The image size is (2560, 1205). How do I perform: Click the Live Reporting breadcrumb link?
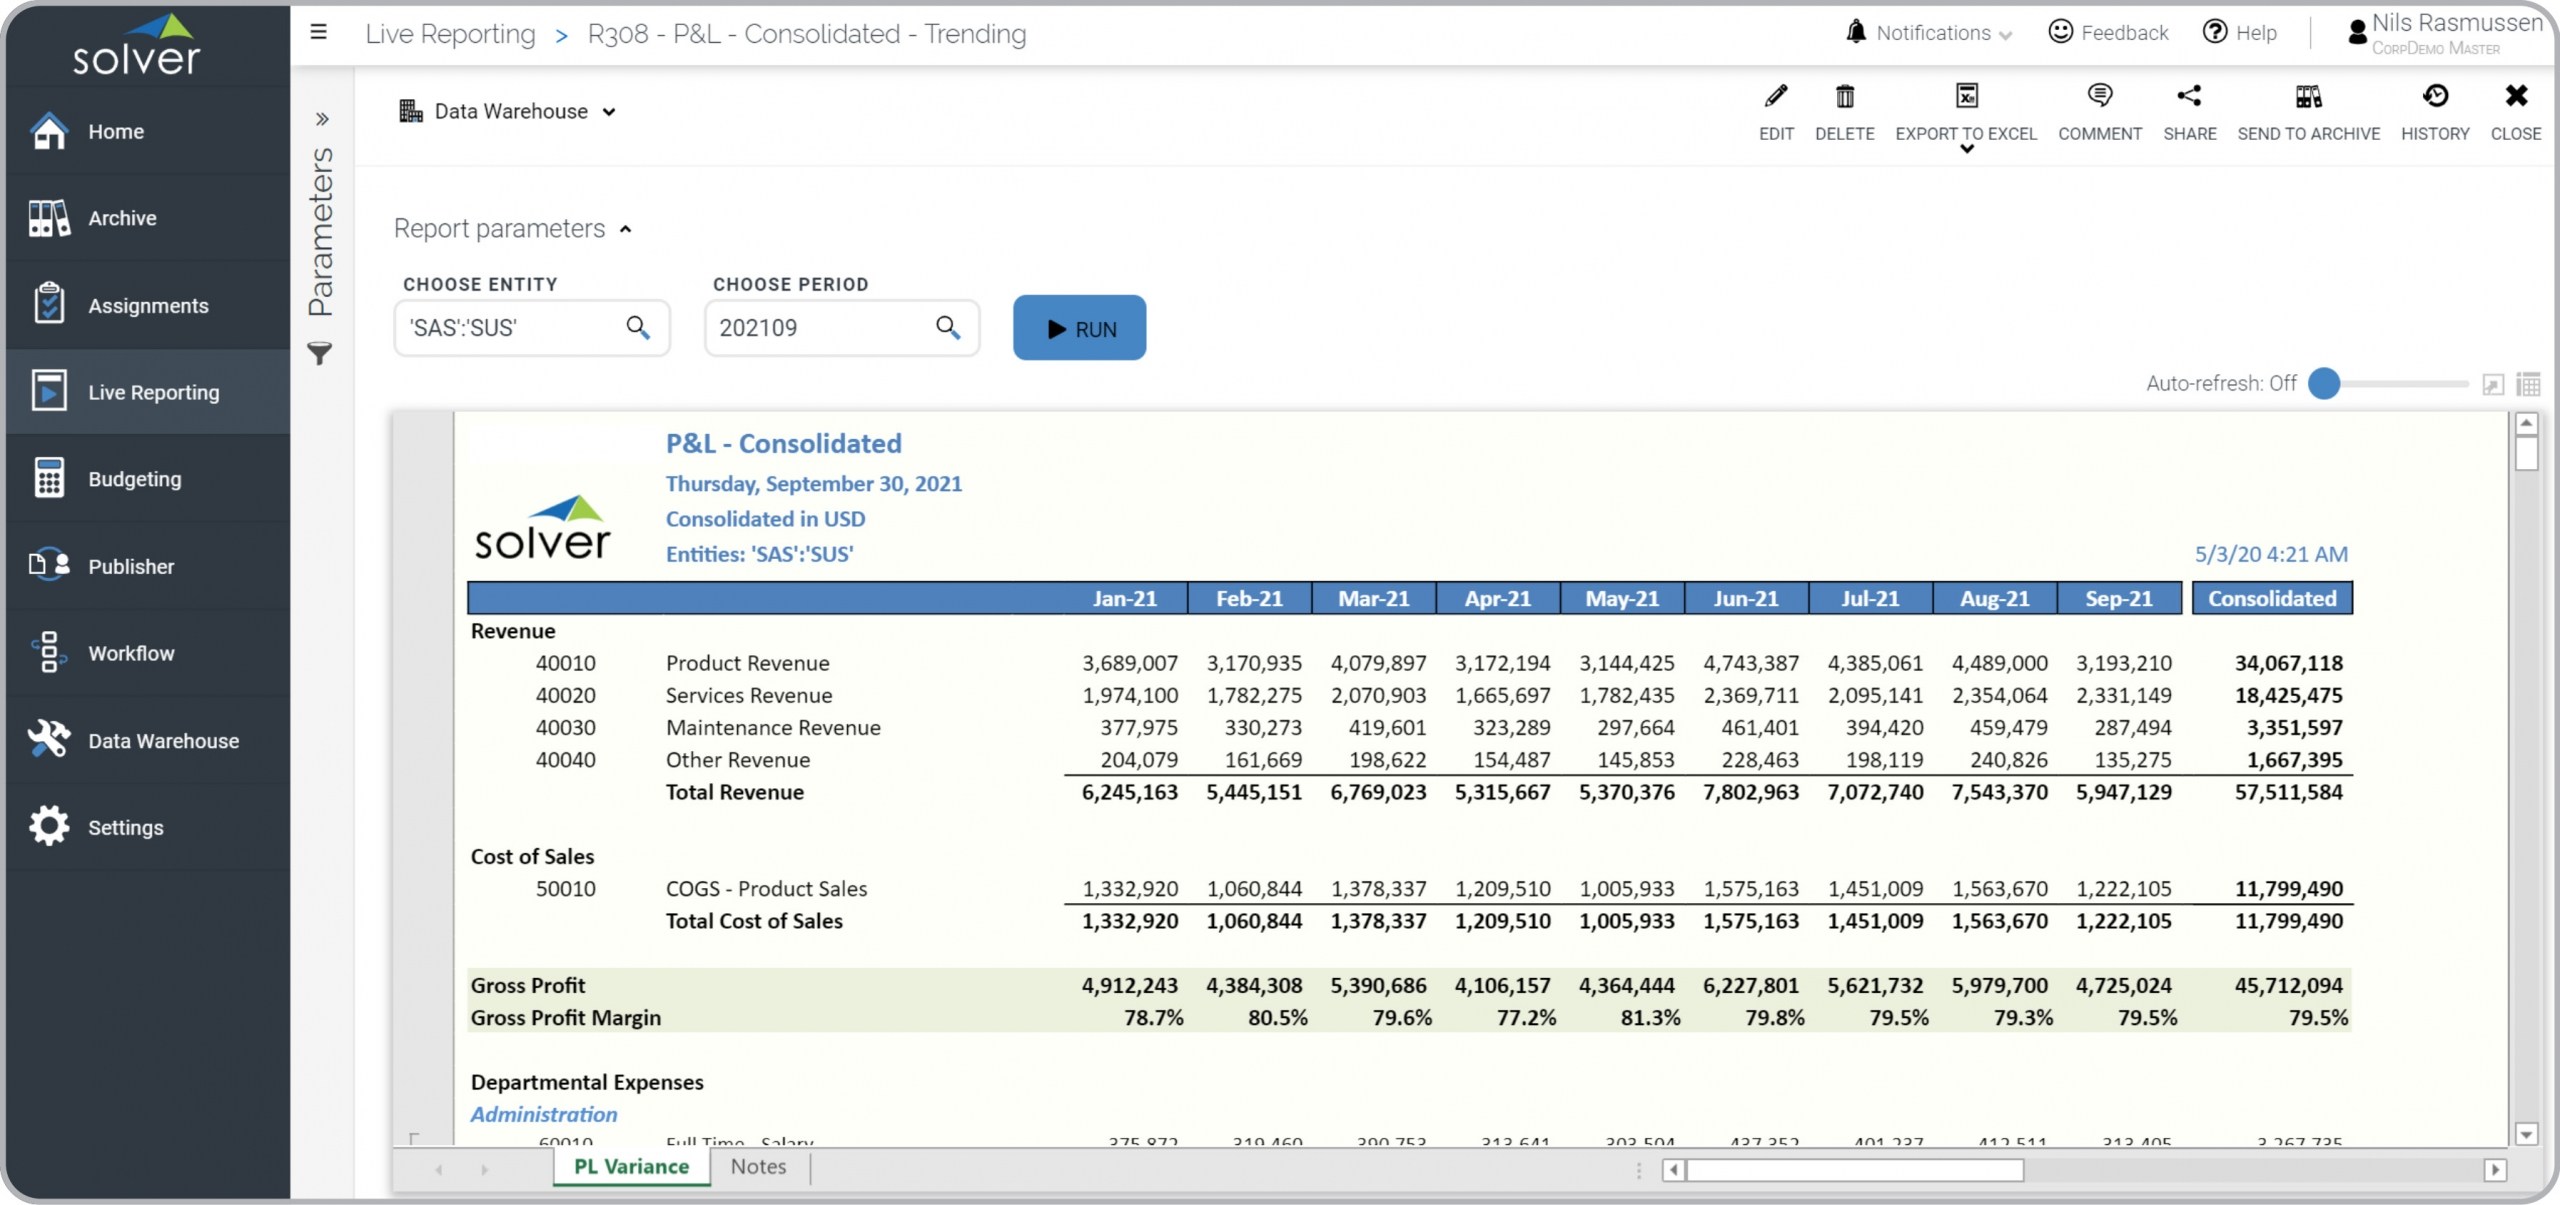(x=450, y=34)
